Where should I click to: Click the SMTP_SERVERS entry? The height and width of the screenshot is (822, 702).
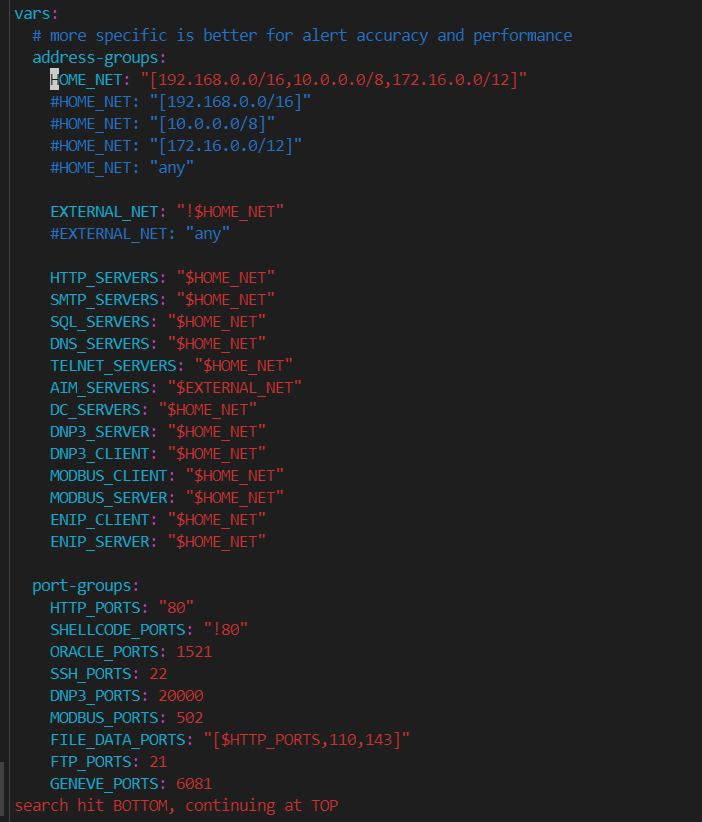[104, 299]
